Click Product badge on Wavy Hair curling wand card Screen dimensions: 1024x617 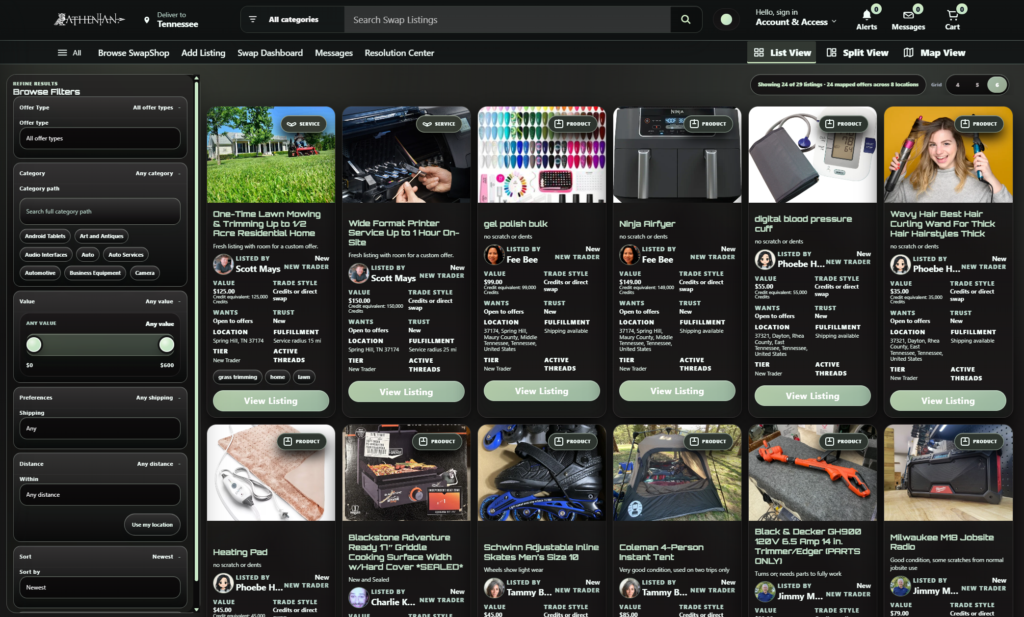click(x=978, y=123)
